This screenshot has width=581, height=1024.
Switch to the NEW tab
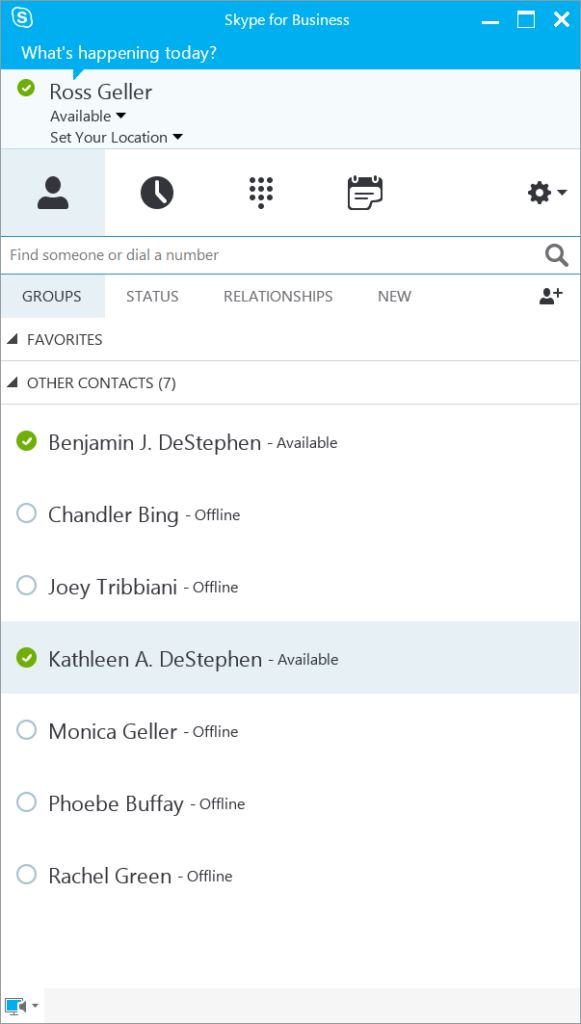(394, 296)
